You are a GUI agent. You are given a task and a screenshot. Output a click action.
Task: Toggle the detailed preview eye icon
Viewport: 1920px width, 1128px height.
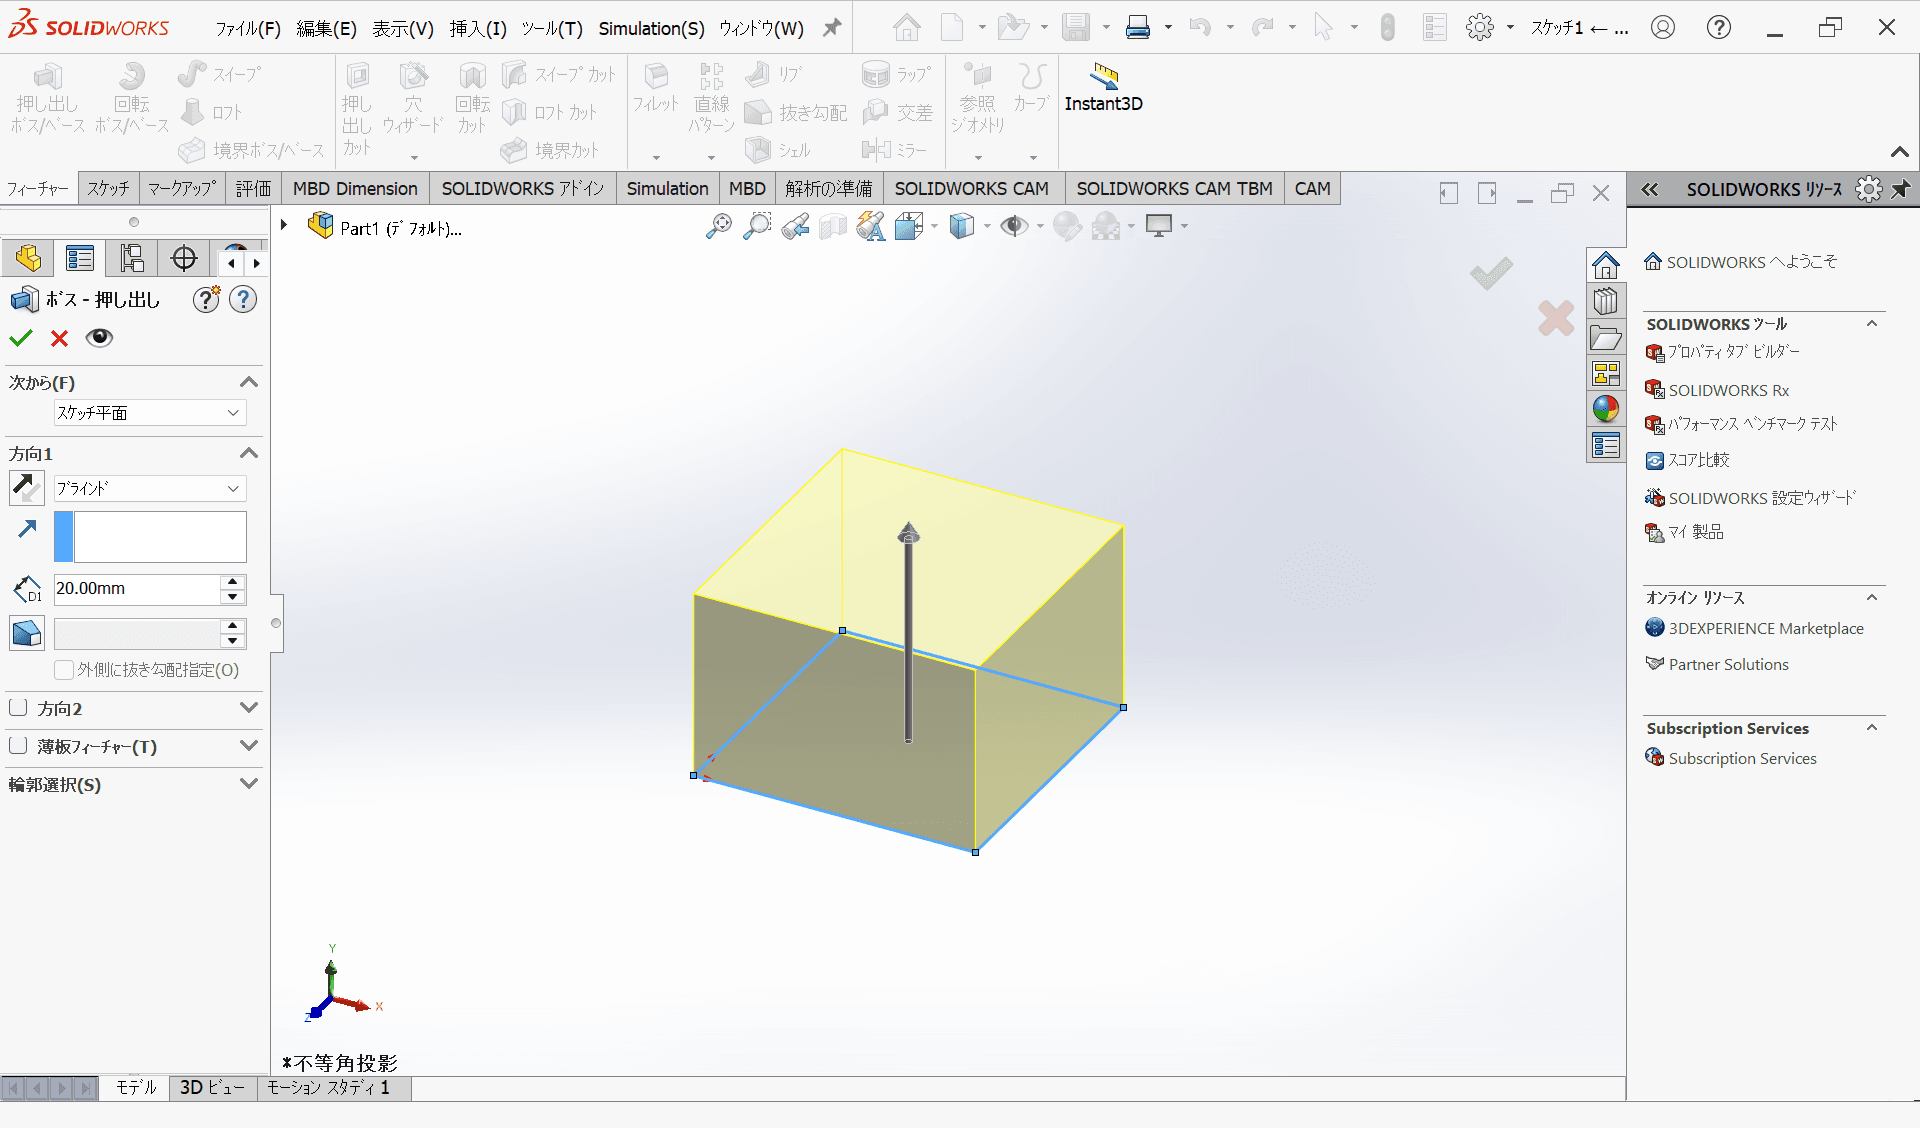pyautogui.click(x=99, y=338)
